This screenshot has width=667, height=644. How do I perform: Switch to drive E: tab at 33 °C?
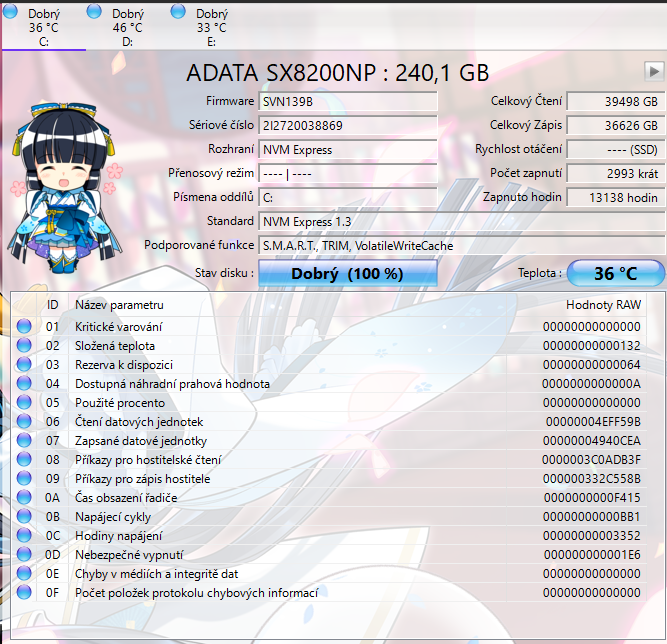click(x=211, y=27)
